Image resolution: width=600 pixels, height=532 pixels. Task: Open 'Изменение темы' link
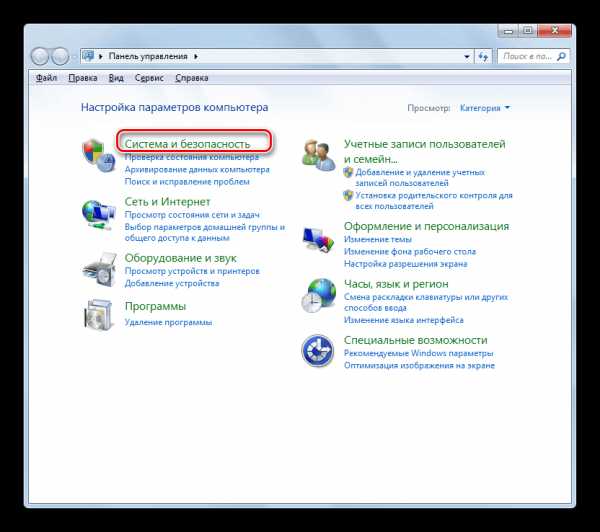[378, 240]
